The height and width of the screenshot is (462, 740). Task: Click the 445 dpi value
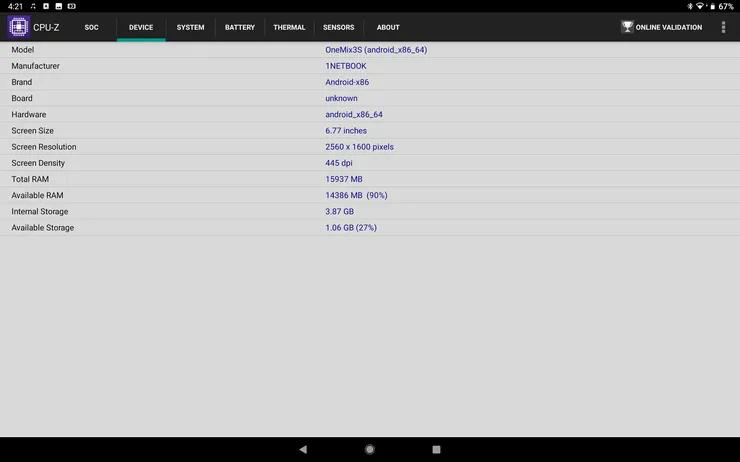click(x=338, y=163)
